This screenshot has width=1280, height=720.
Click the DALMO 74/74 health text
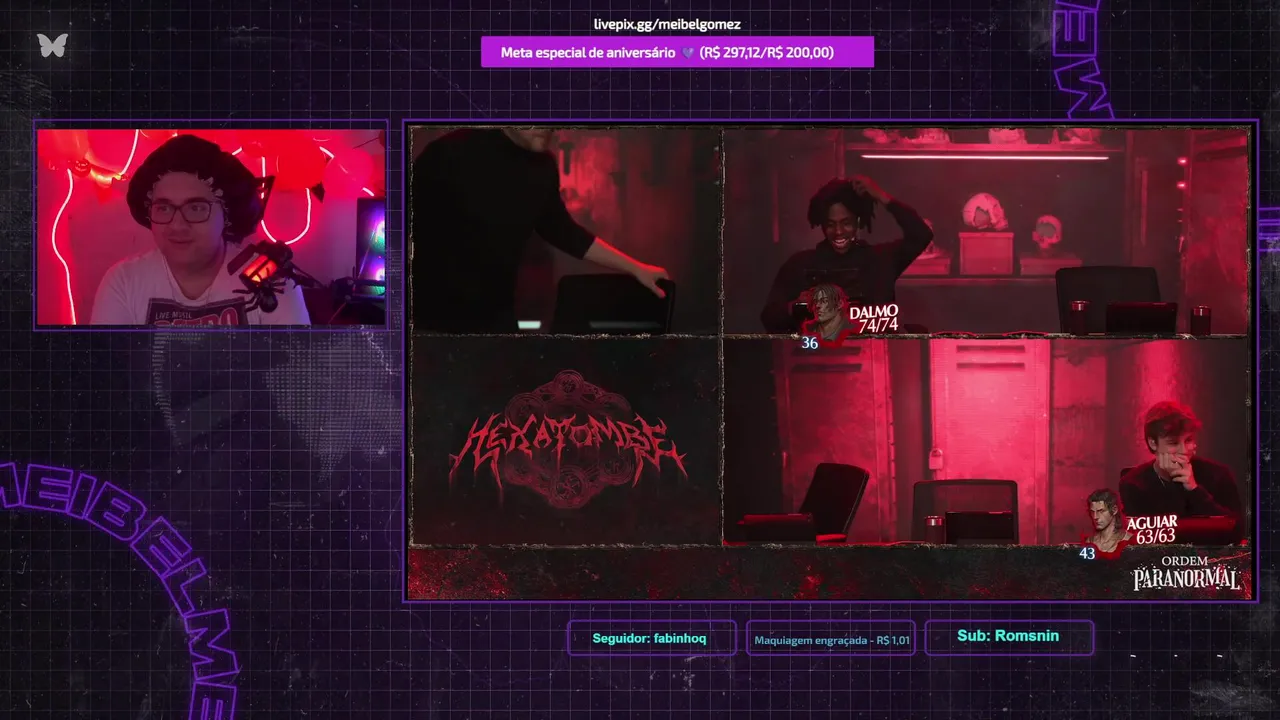coord(875,318)
